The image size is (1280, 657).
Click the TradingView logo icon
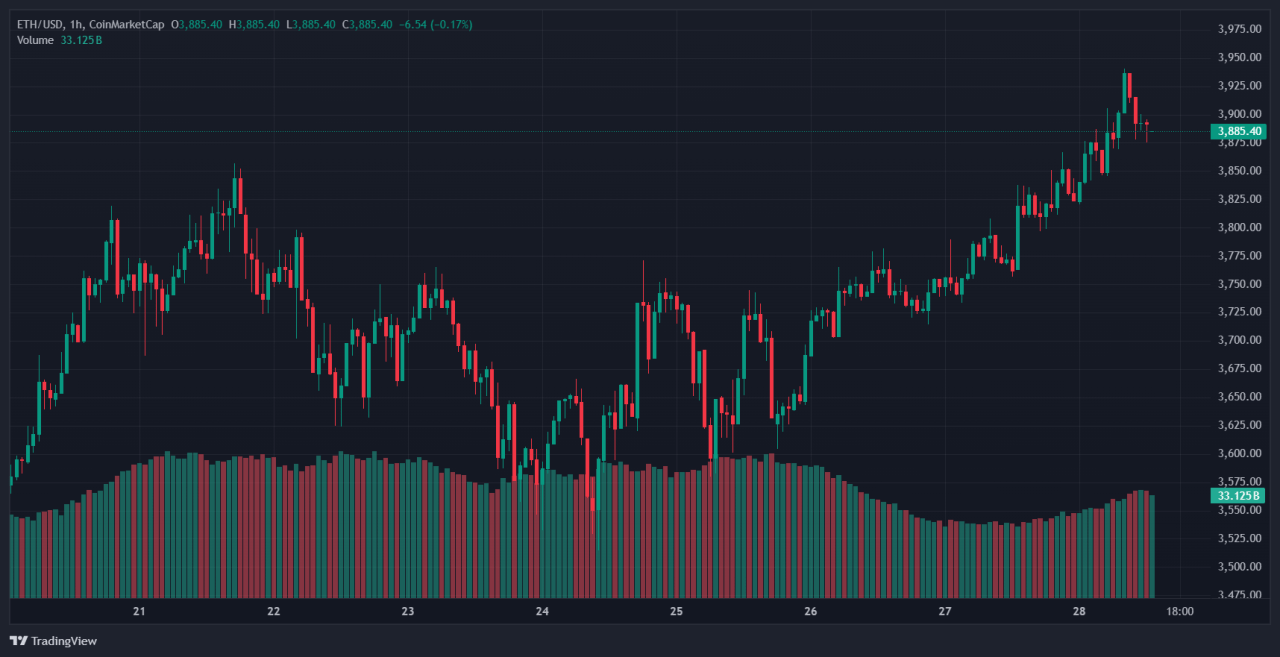[18, 641]
